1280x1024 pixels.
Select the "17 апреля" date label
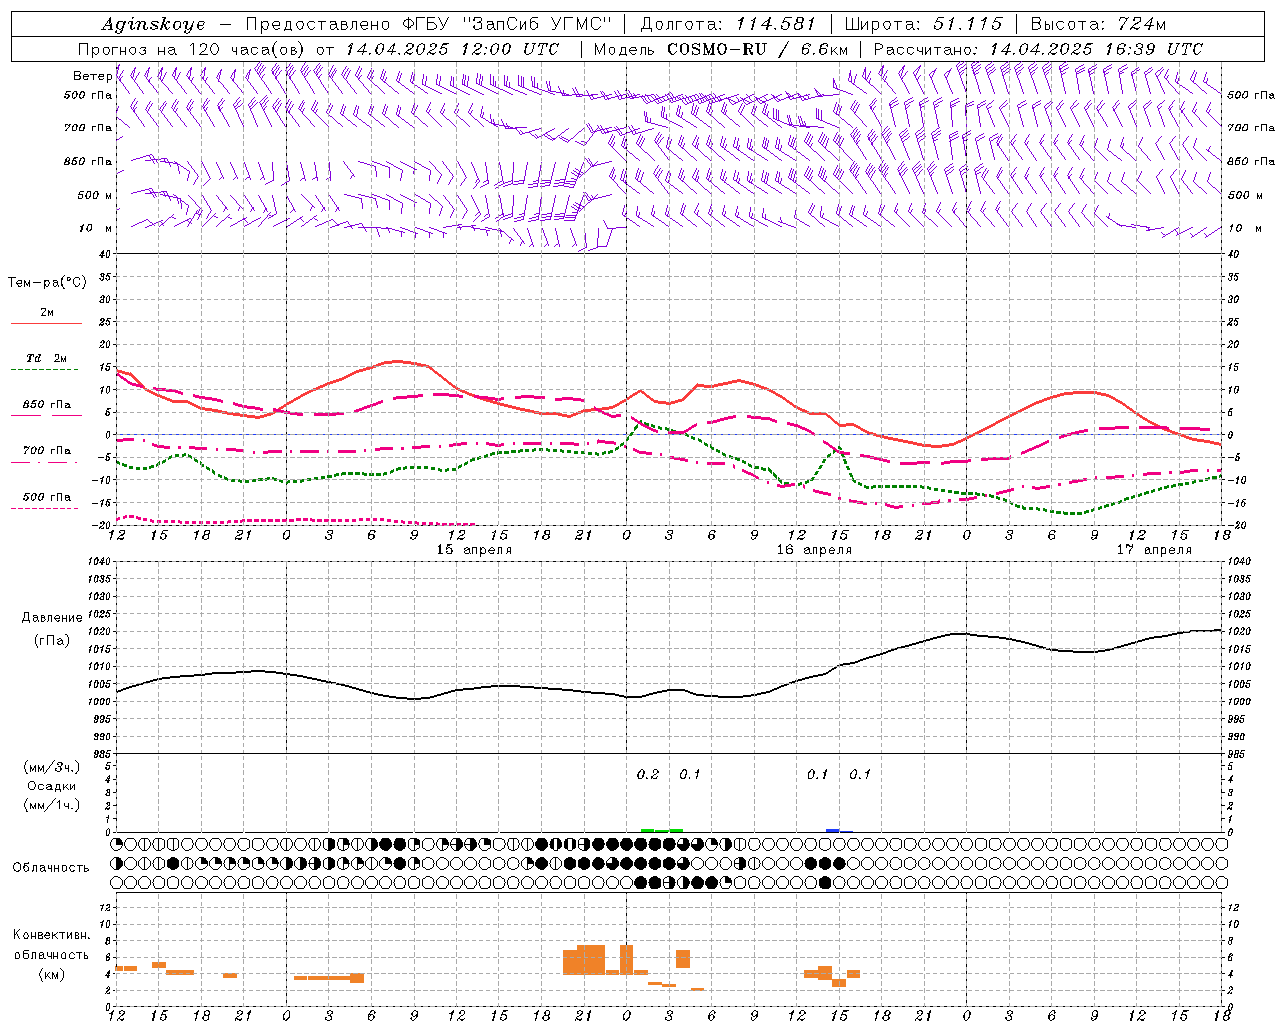click(x=1154, y=550)
